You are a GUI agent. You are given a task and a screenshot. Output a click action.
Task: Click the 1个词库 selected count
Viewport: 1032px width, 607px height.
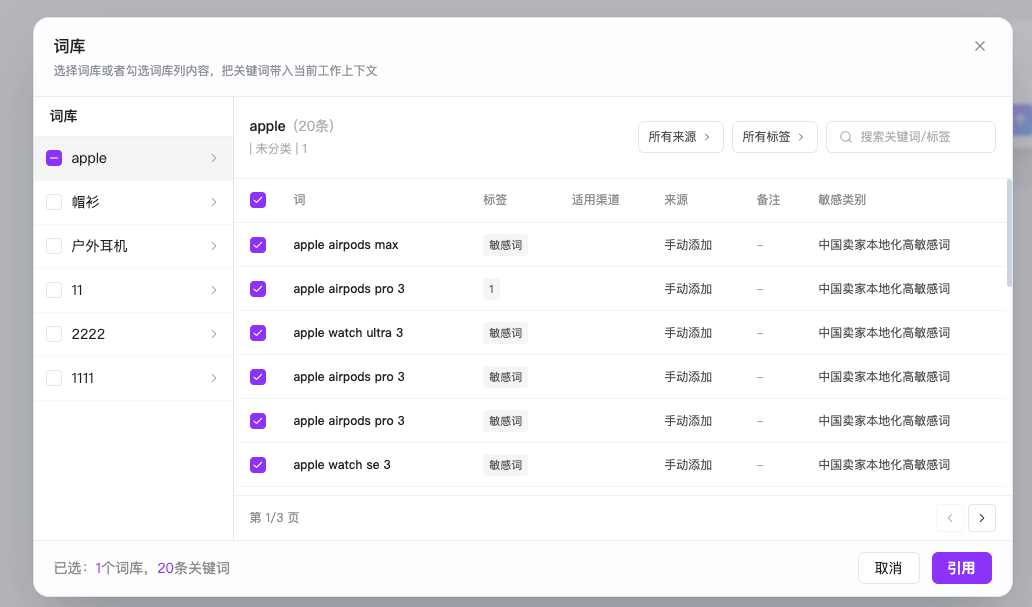(x=118, y=568)
